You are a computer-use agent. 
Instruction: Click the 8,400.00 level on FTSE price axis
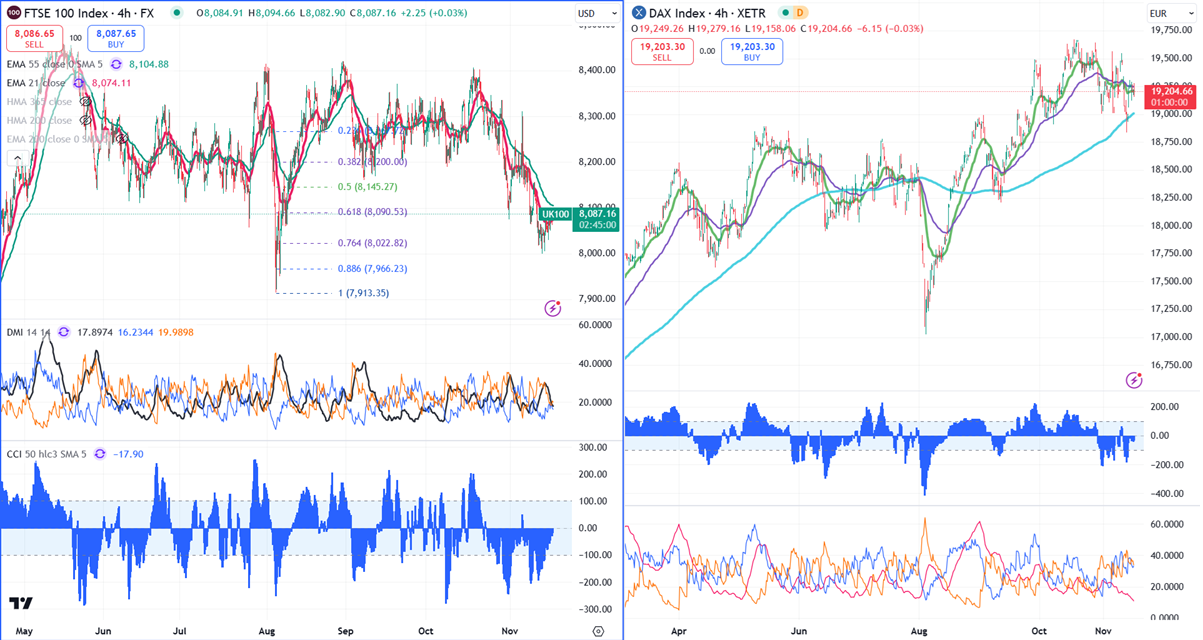pyautogui.click(x=595, y=70)
